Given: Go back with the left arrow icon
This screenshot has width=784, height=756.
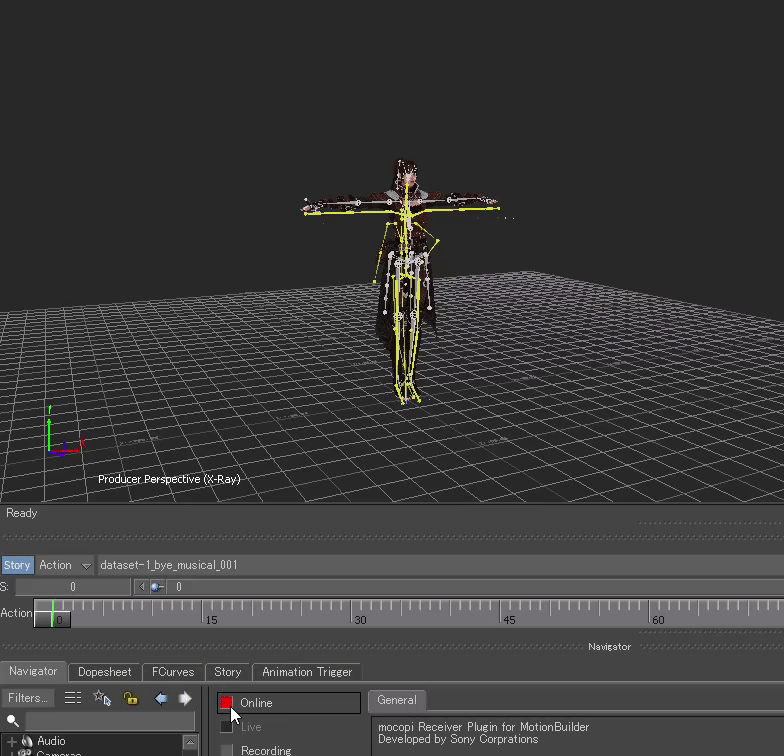Looking at the screenshot, I should coord(161,698).
